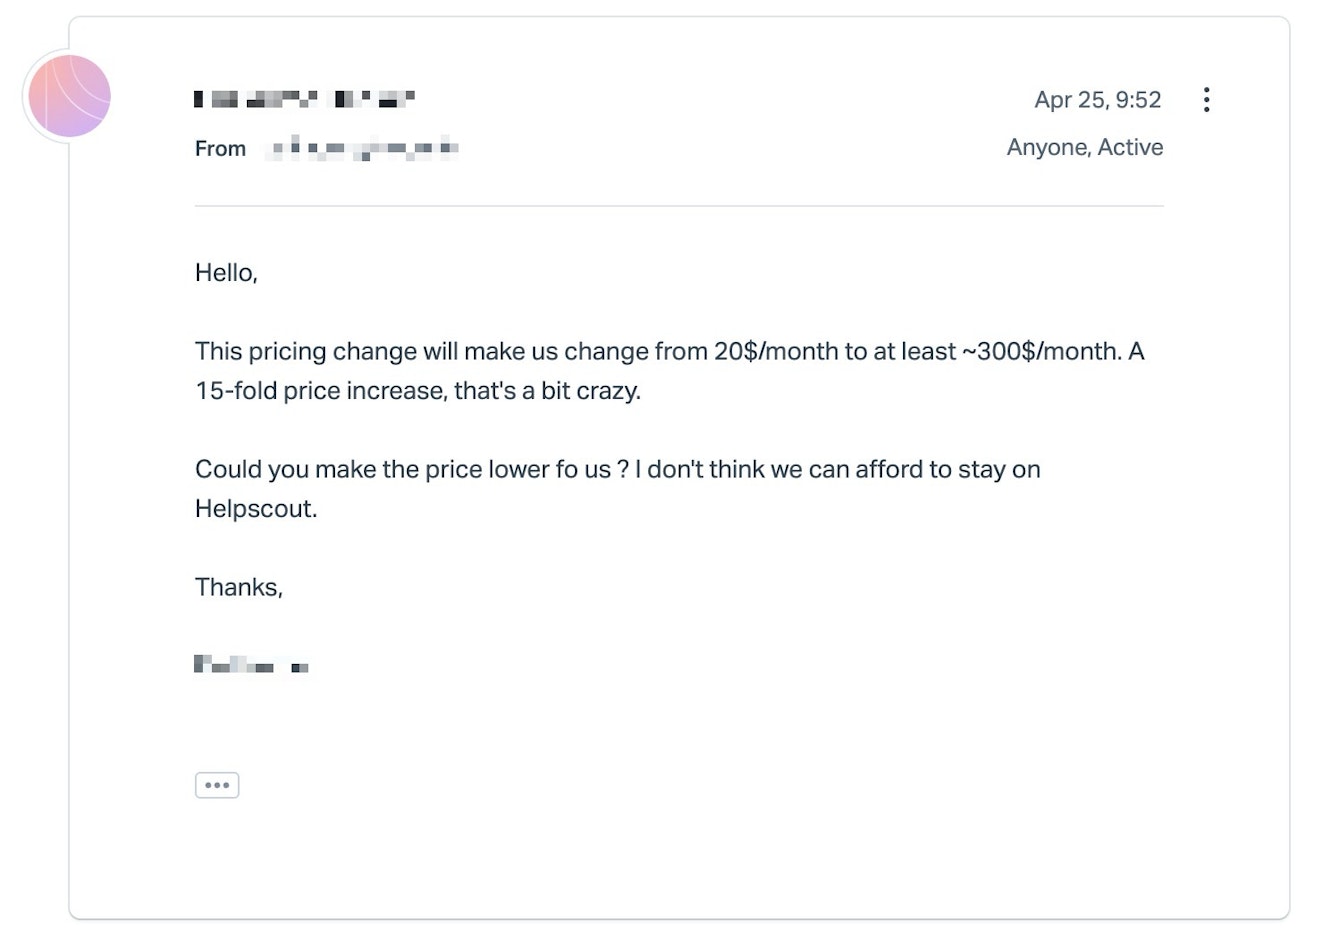Viewport: 1323px width, 939px height.
Task: Click the Thanks, closing line
Action: [239, 587]
